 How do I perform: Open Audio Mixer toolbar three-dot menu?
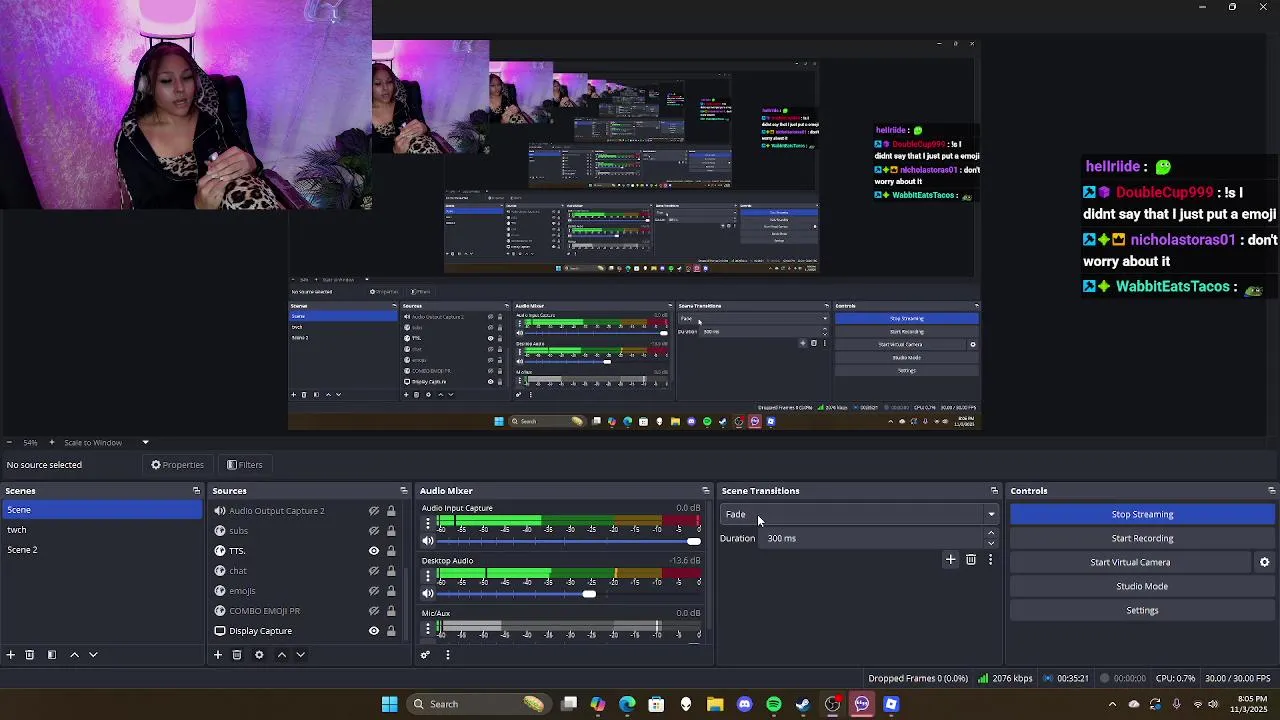click(447, 655)
